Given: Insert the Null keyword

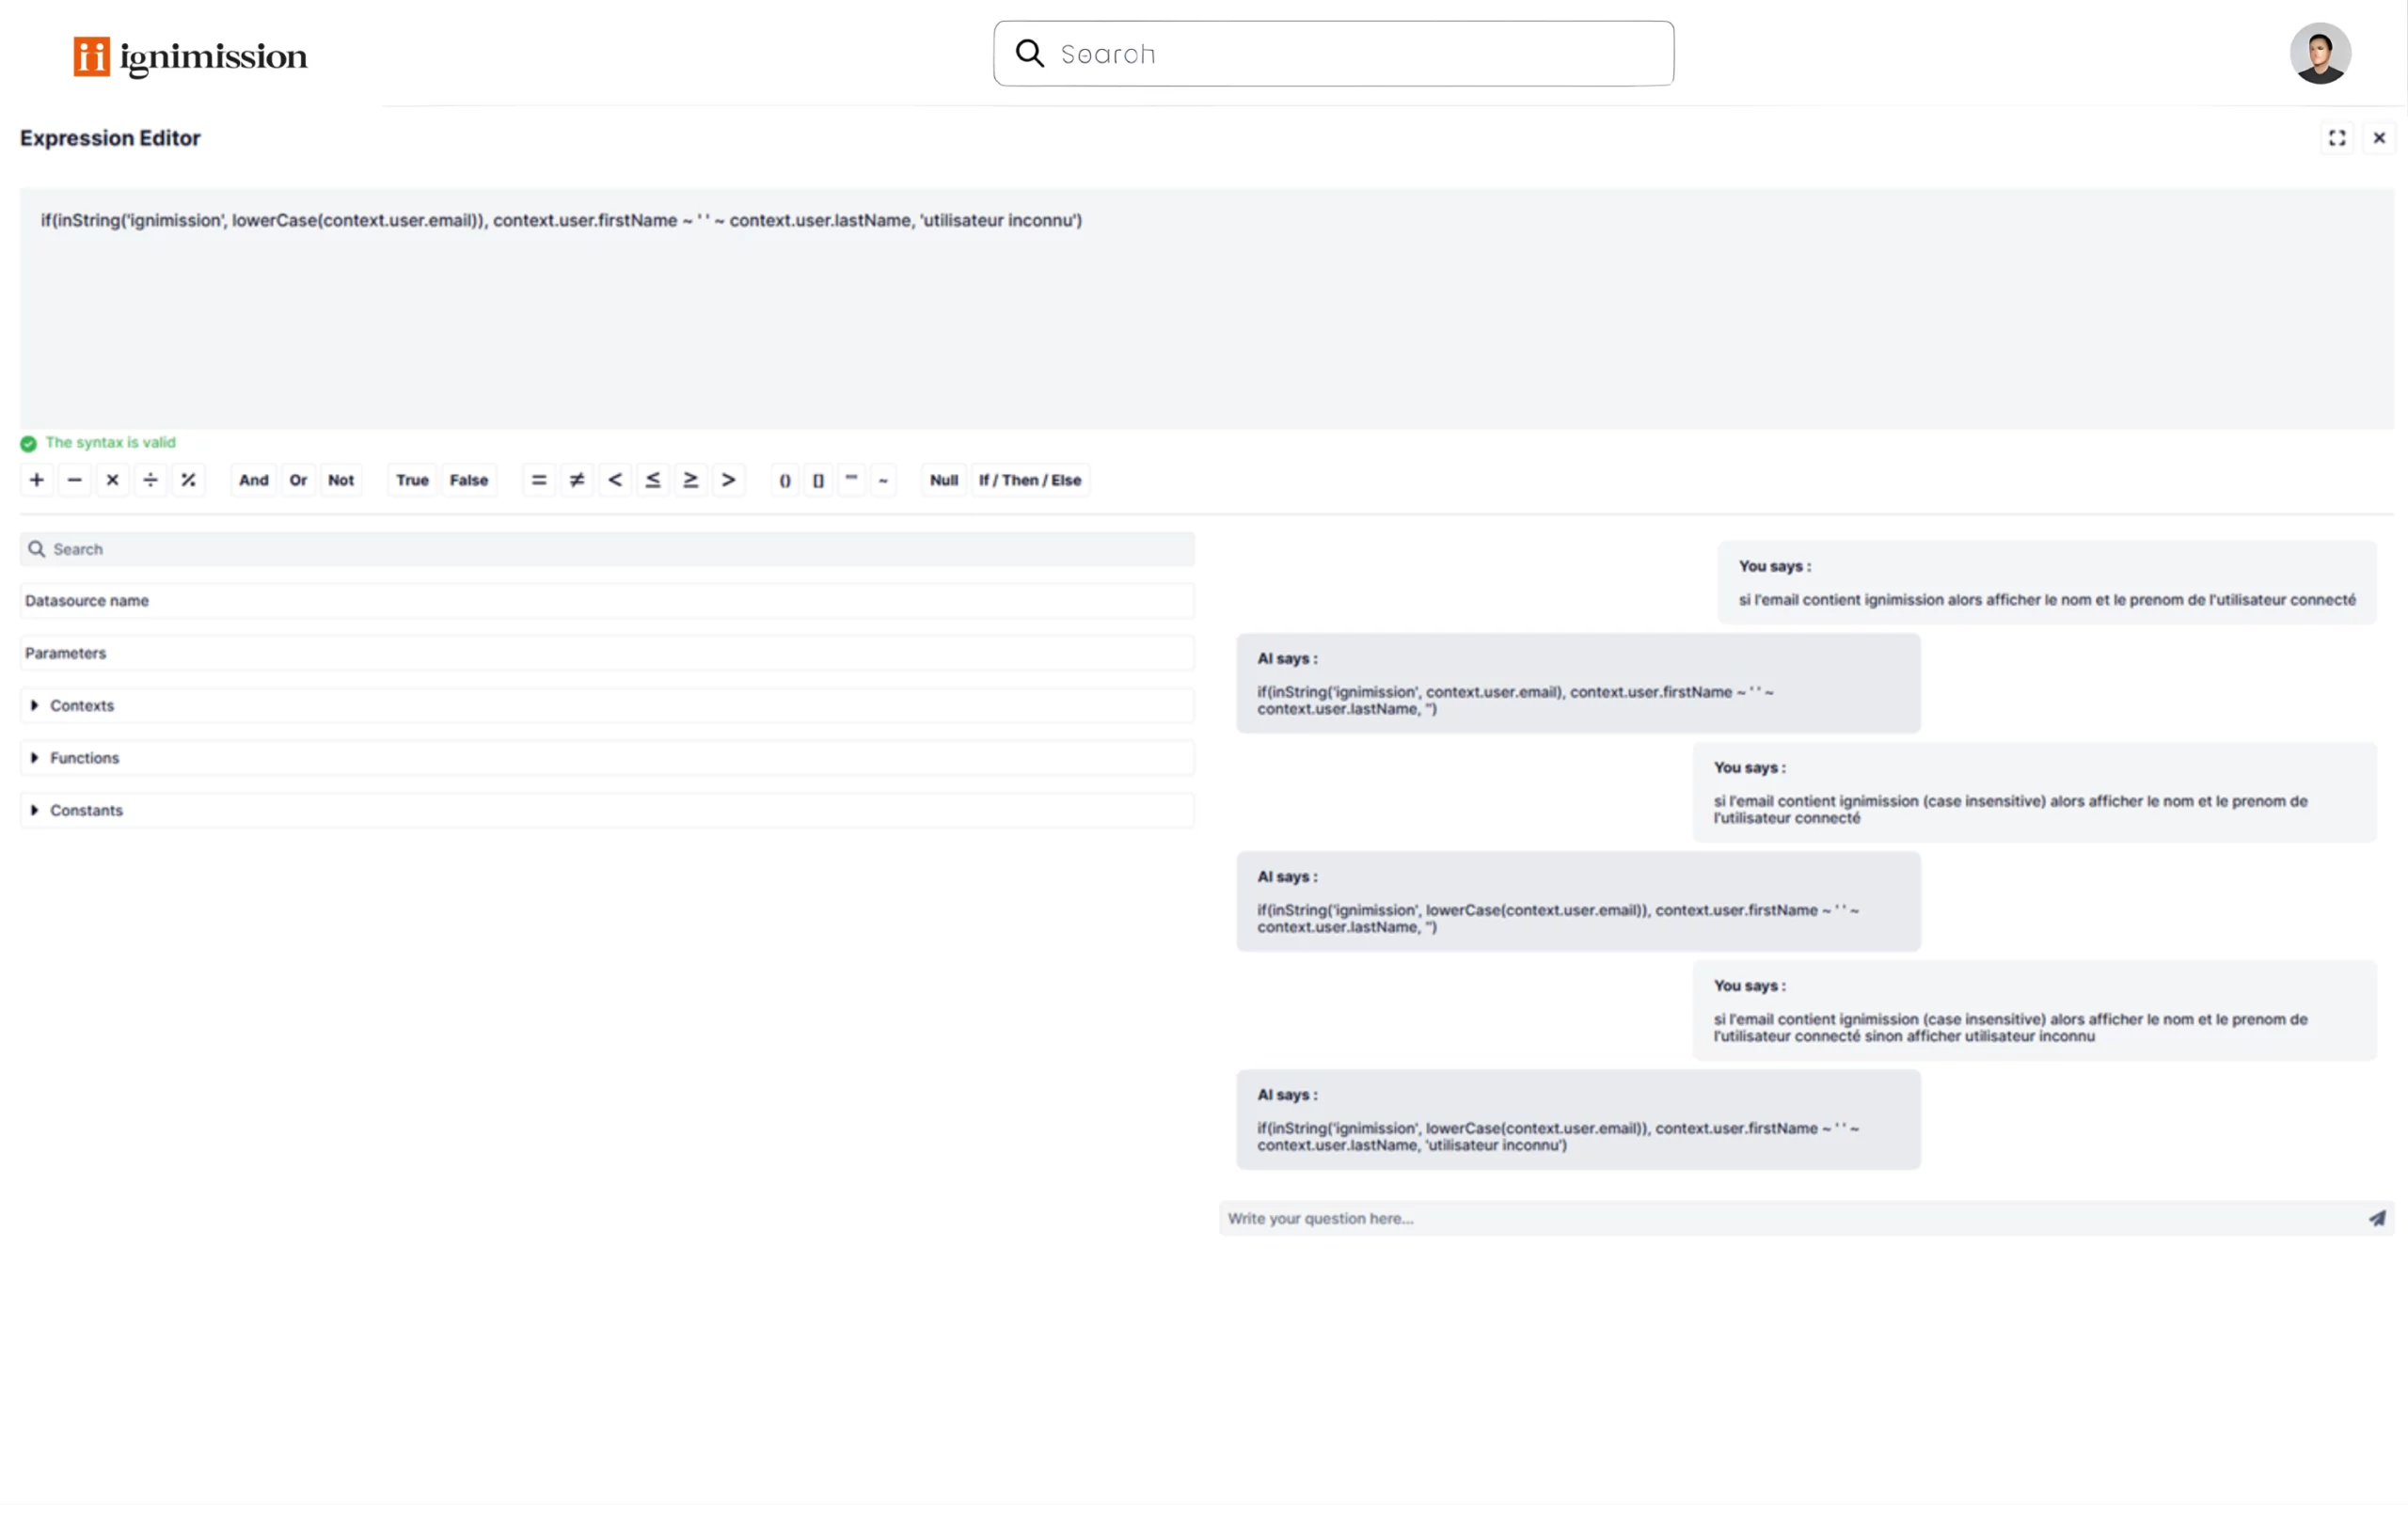Looking at the screenshot, I should [943, 480].
